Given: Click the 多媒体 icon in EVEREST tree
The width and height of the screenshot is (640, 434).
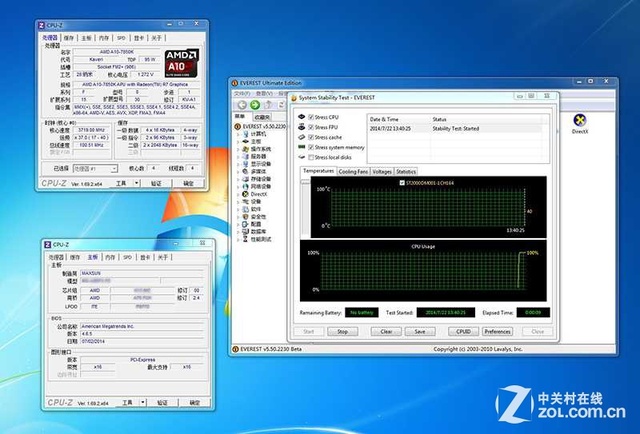Looking at the screenshot, I should click(246, 171).
